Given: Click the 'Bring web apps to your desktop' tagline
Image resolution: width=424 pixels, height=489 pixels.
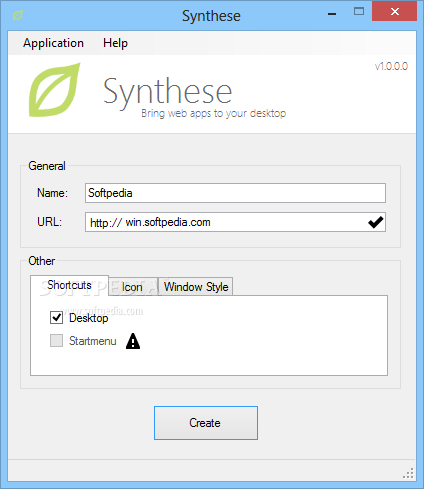Looking at the screenshot, I should click(x=214, y=113).
